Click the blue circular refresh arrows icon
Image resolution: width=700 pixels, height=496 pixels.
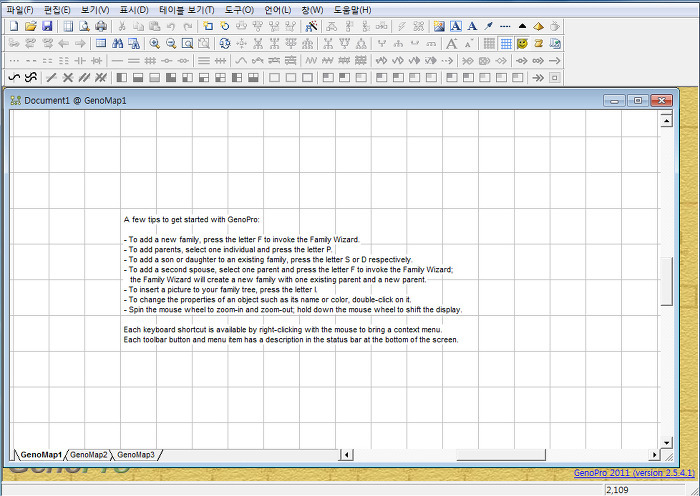pos(225,43)
